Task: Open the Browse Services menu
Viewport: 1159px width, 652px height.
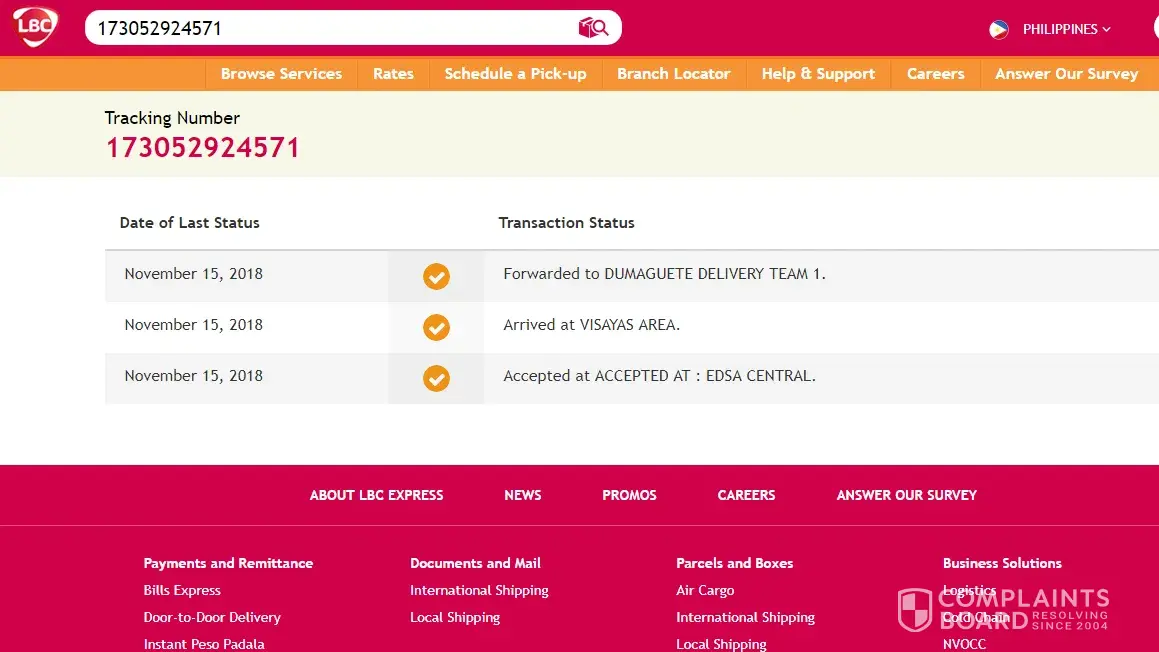Action: 281,74
